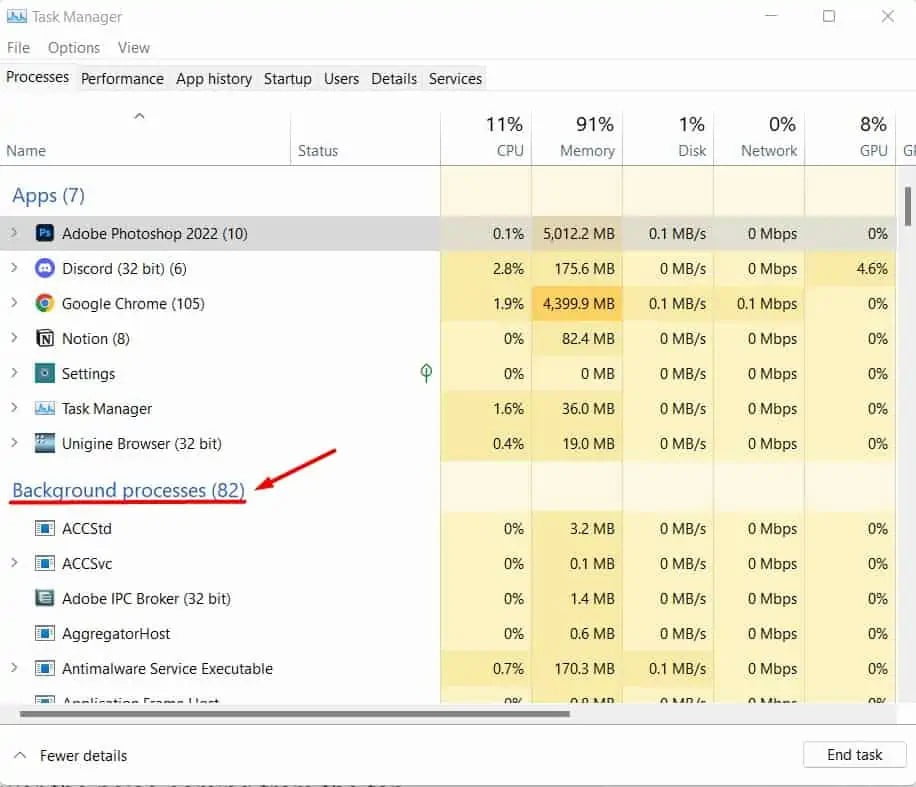The image size is (916, 787).
Task: Click the Fewer details link
Action: pyautogui.click(x=83, y=755)
